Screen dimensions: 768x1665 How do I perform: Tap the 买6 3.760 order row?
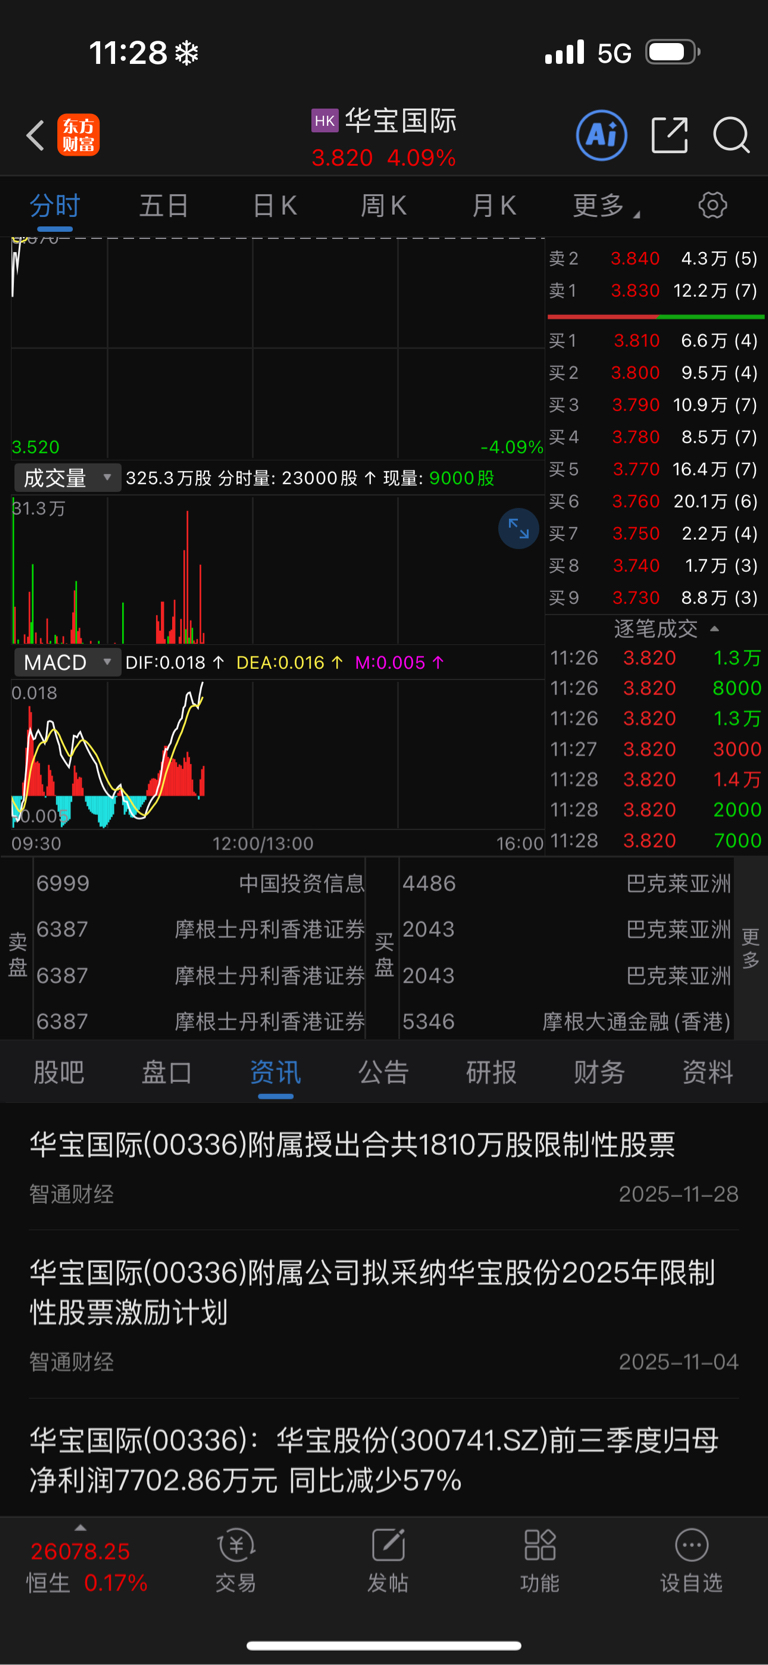point(656,500)
